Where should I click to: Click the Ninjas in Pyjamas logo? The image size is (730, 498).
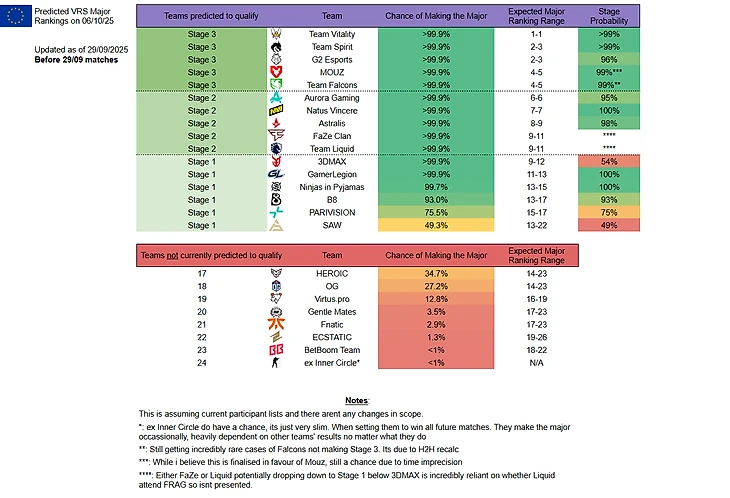[x=276, y=187]
